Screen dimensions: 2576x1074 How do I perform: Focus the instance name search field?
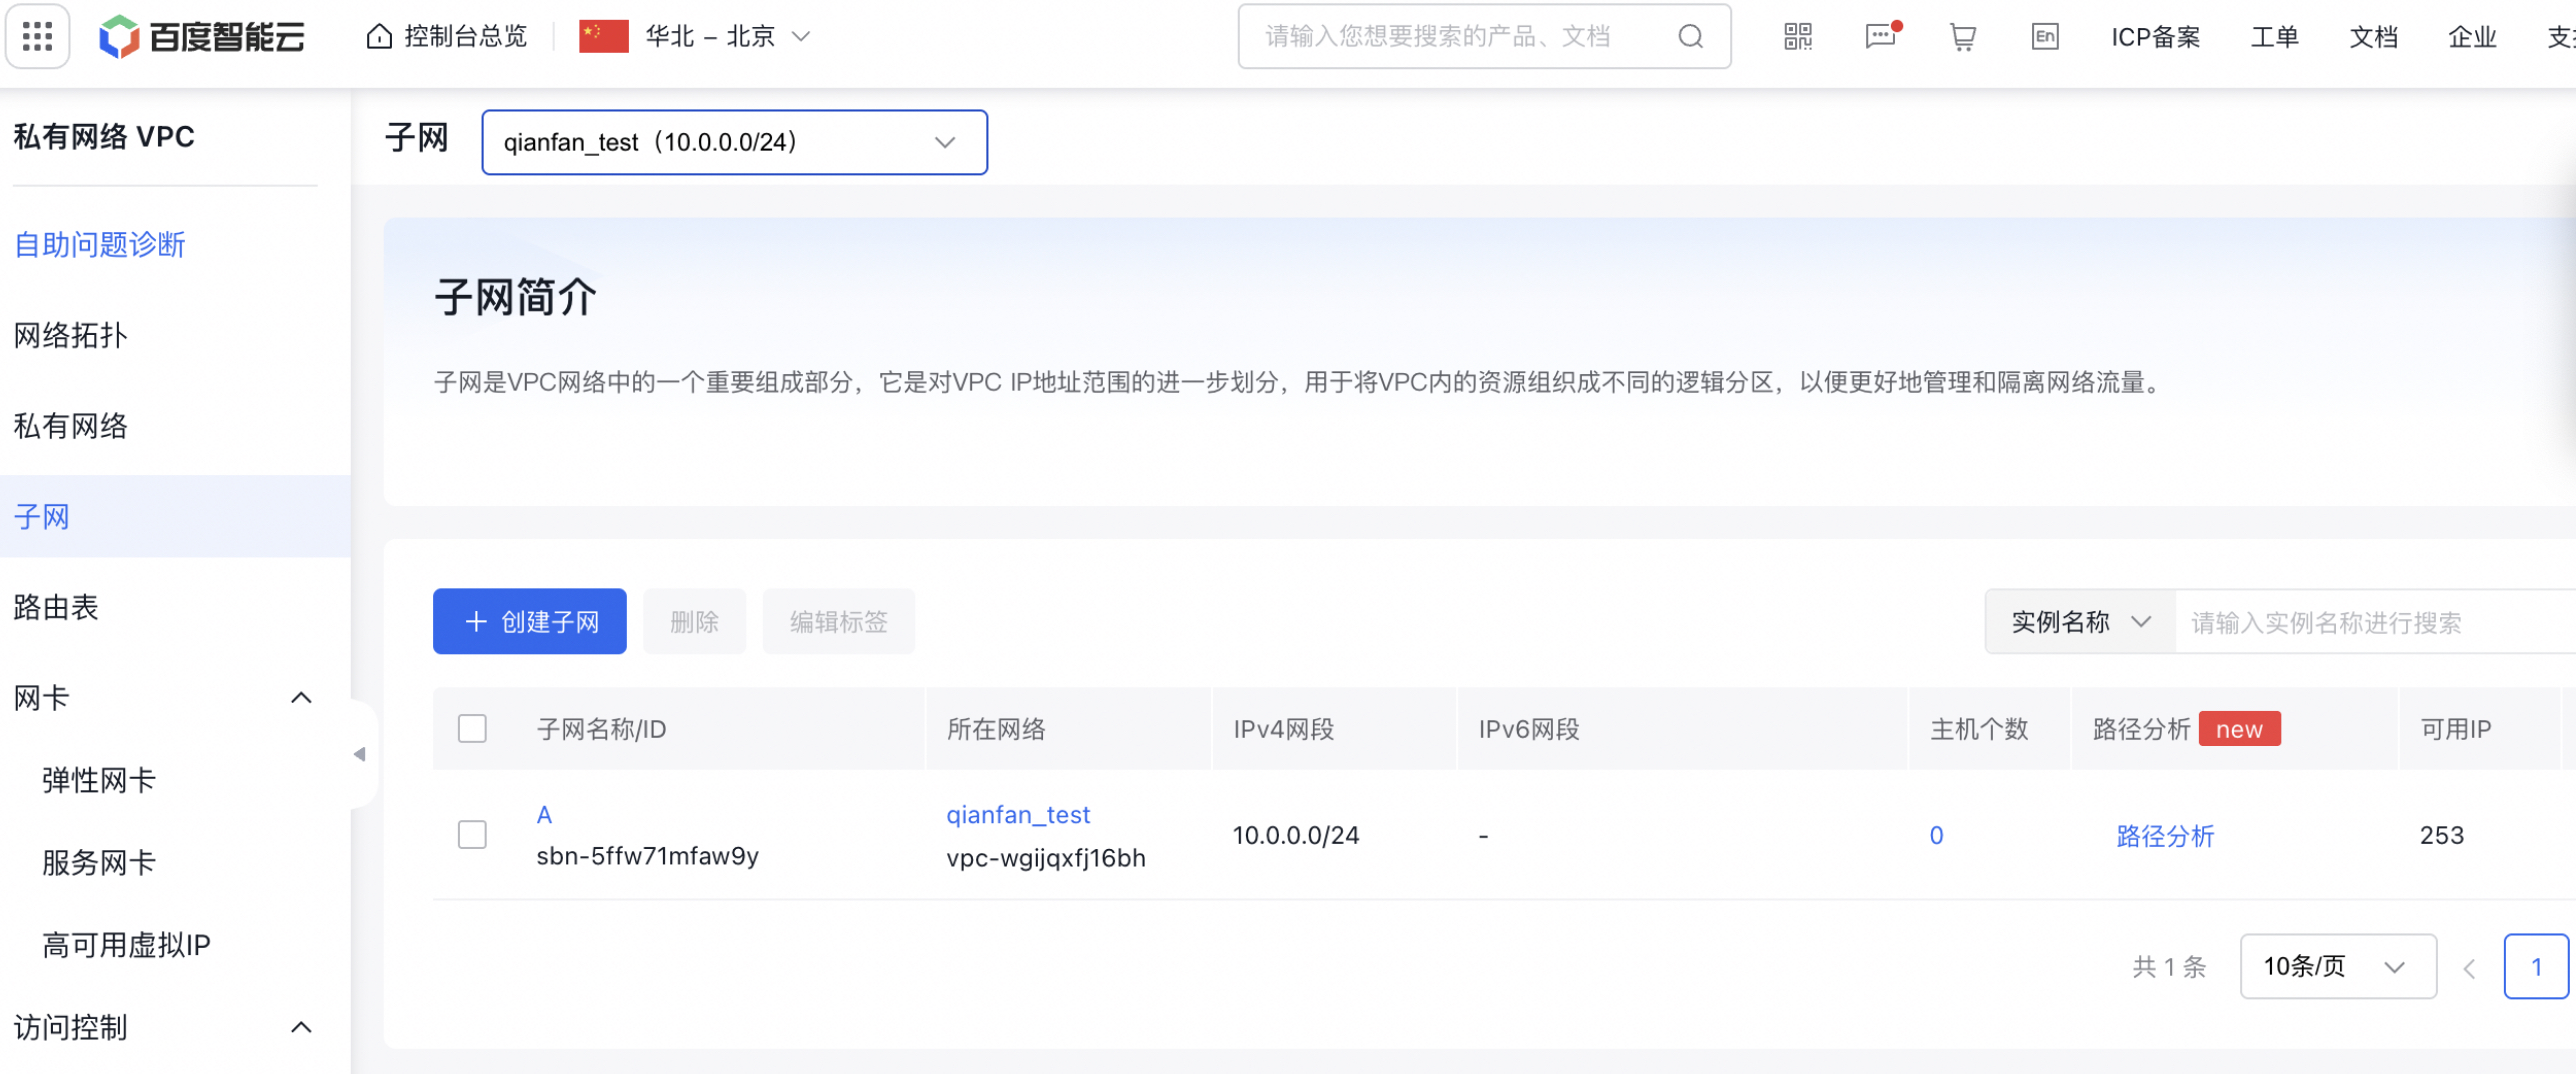click(x=2376, y=622)
